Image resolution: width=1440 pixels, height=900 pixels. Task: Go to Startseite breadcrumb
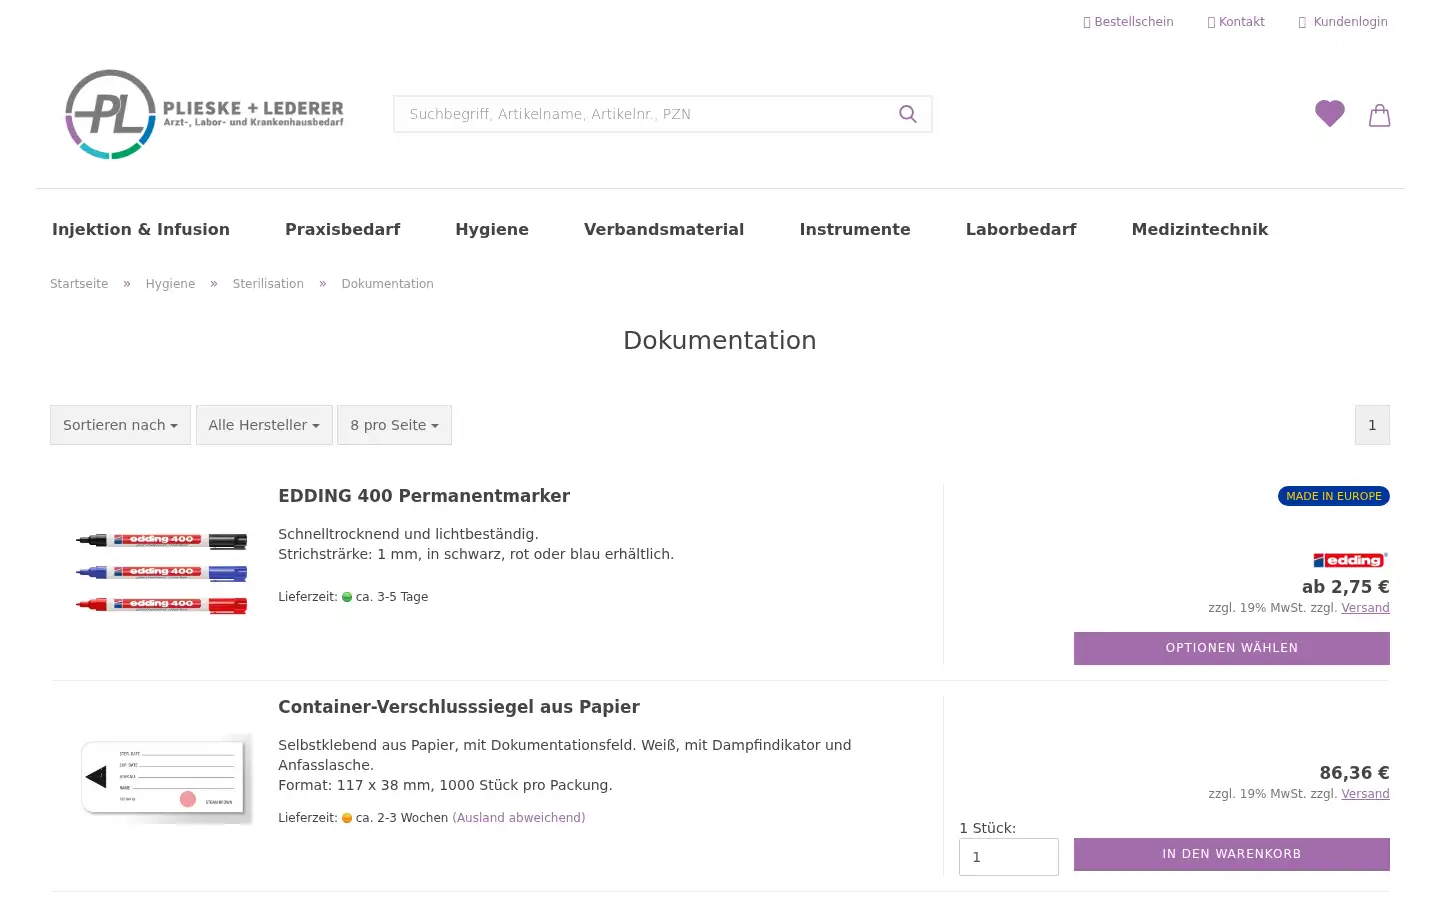[x=79, y=284]
